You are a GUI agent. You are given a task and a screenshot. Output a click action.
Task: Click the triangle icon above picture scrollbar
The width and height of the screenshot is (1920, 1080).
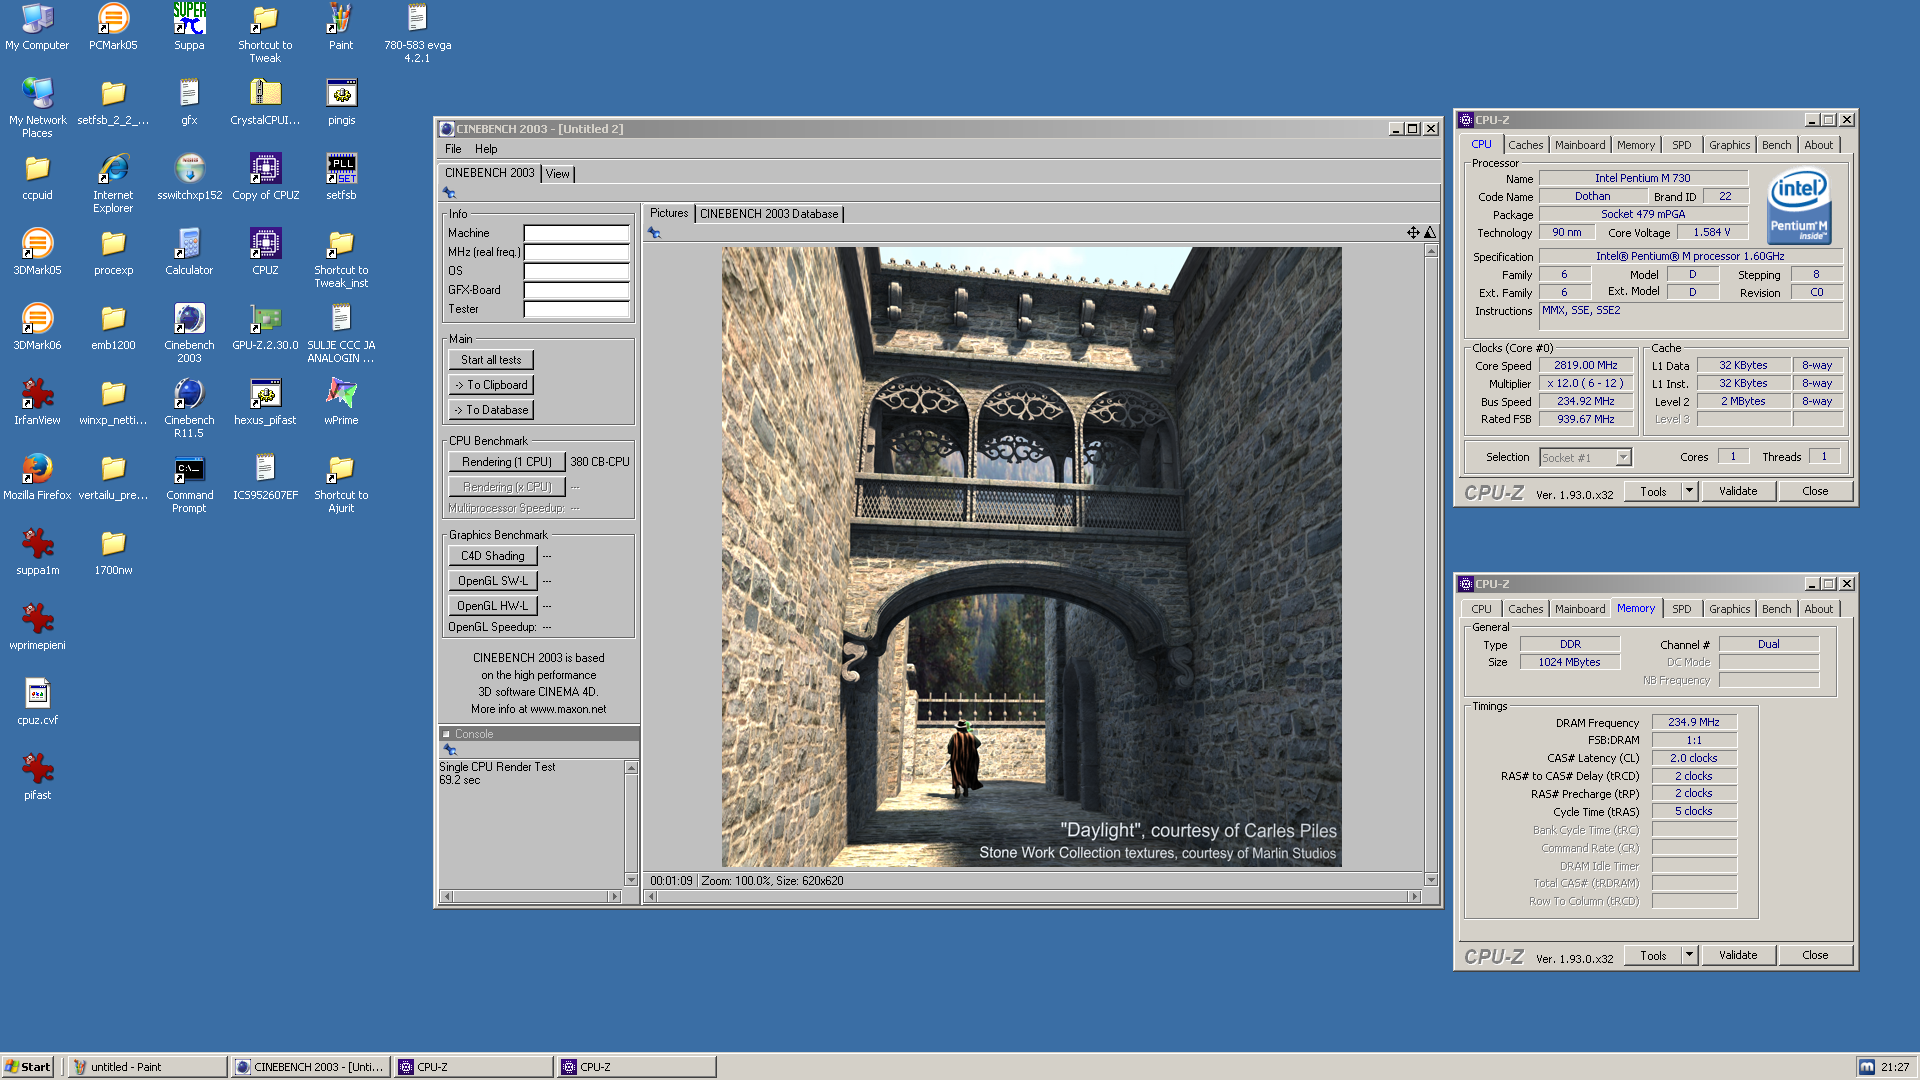(x=1430, y=232)
